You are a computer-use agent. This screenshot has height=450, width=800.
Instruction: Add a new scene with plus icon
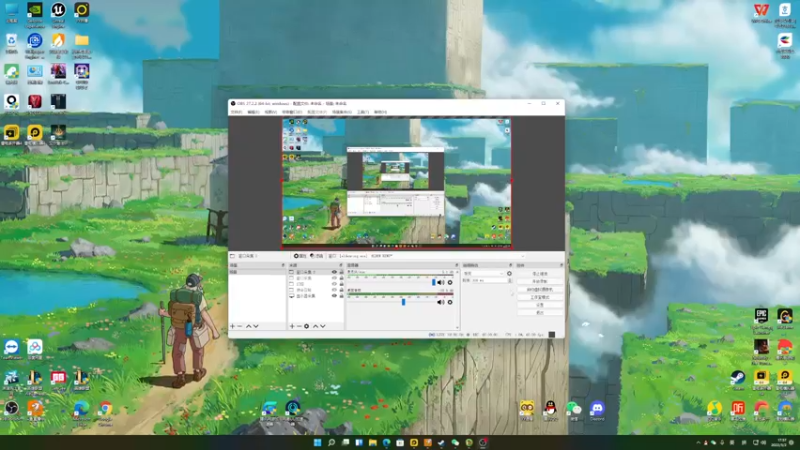click(232, 326)
